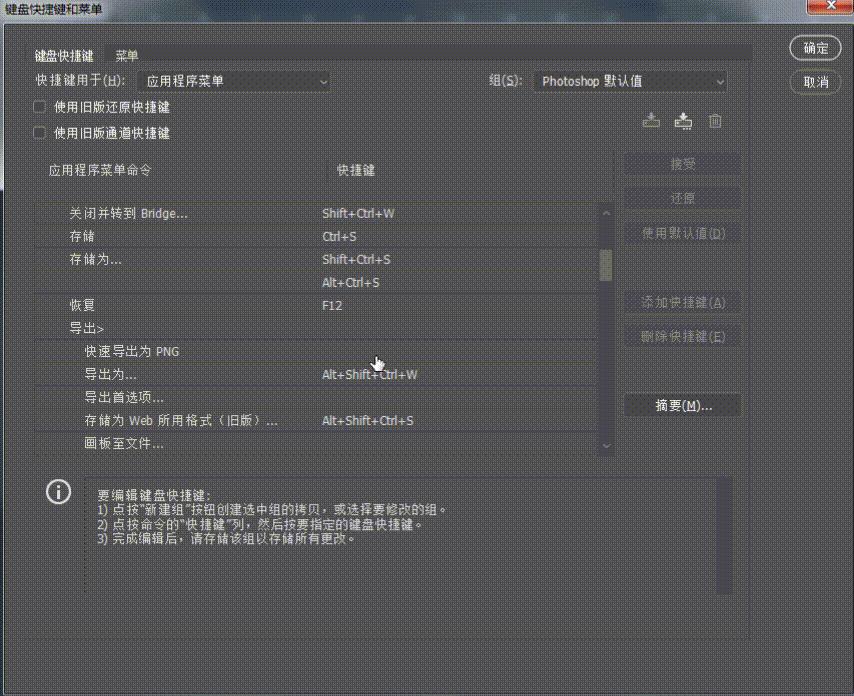Click the 取消 button

click(x=815, y=83)
